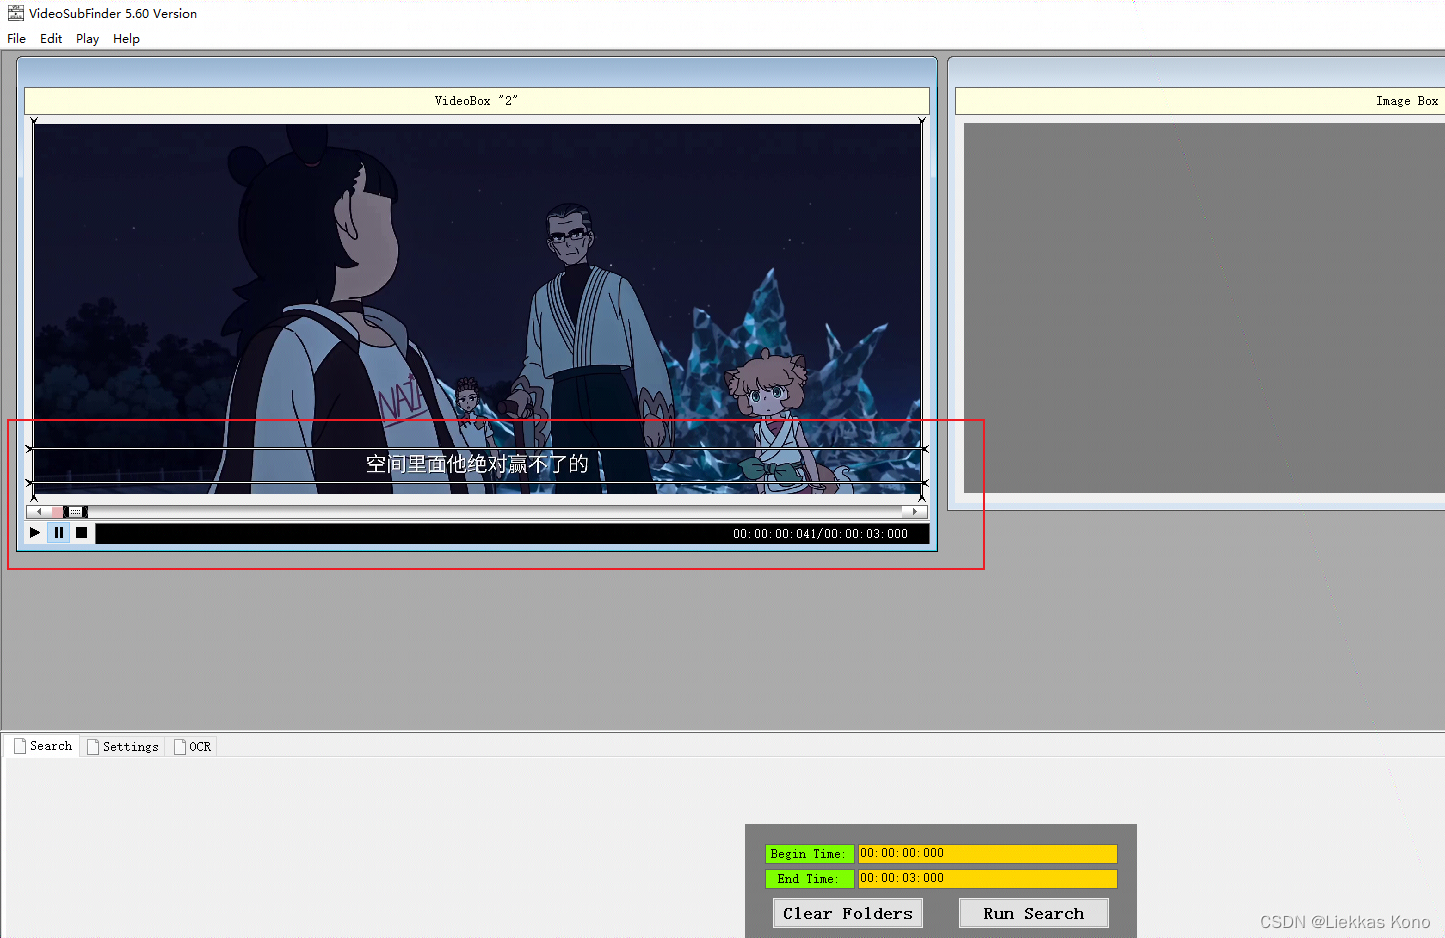Click the Run Search button
This screenshot has width=1445, height=938.
1033,913
